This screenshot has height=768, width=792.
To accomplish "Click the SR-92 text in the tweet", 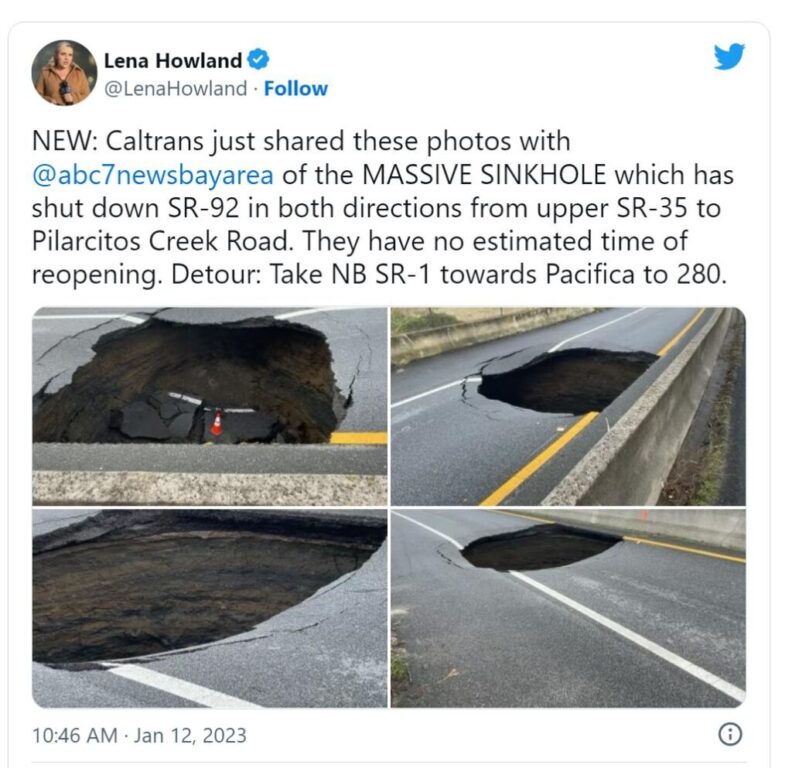I will tap(203, 208).
